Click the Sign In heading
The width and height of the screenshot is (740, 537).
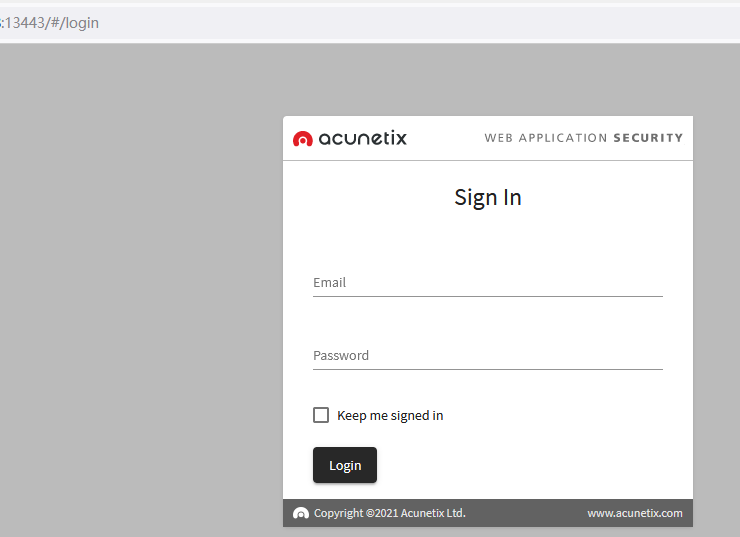tap(488, 197)
